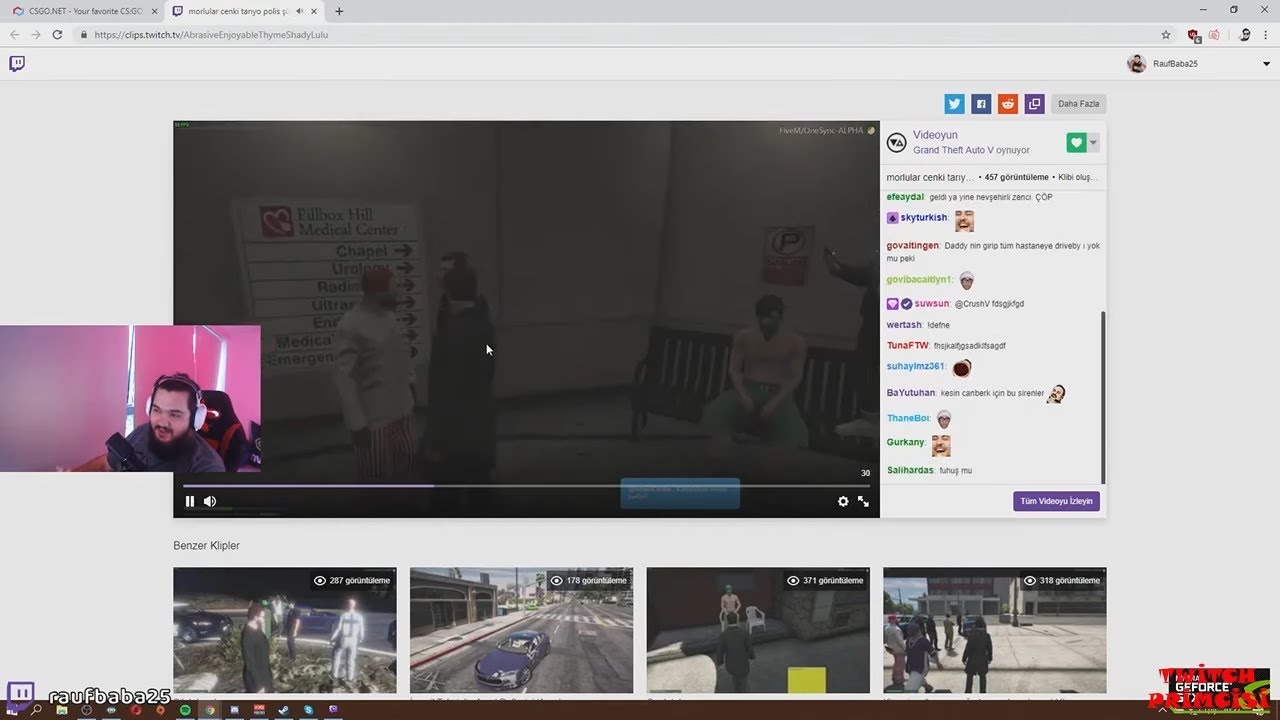Open the uBlock Origin extension icon

click(x=1193, y=35)
